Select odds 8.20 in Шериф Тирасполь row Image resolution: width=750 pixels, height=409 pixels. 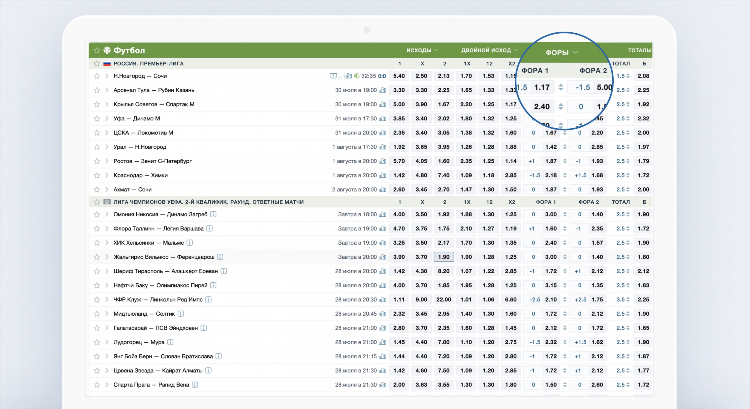coord(444,271)
